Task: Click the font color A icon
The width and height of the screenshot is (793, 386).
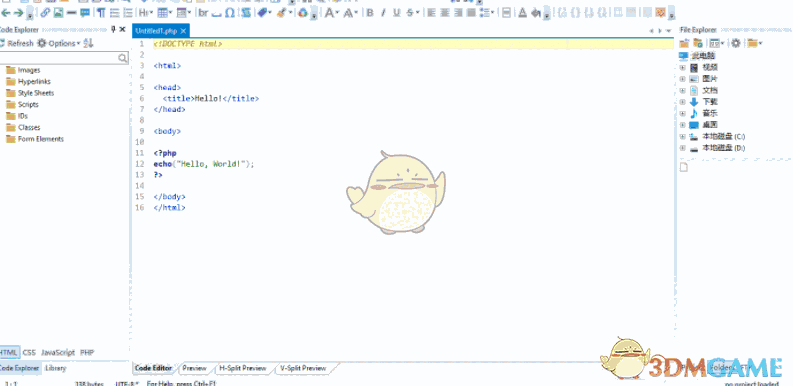Action: click(x=523, y=13)
